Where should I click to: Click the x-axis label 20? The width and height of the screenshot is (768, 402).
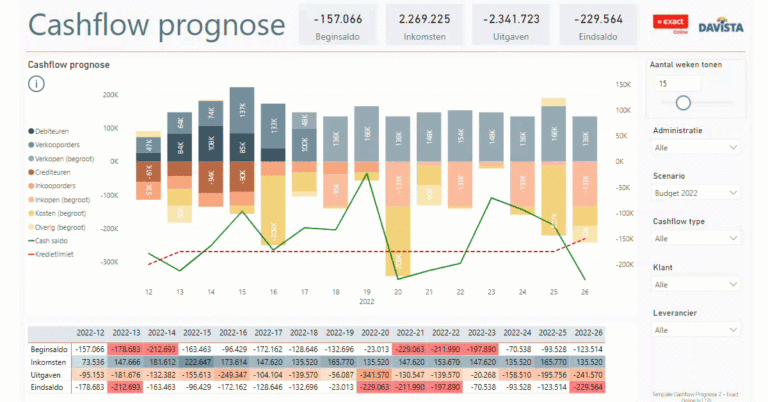coord(398,292)
